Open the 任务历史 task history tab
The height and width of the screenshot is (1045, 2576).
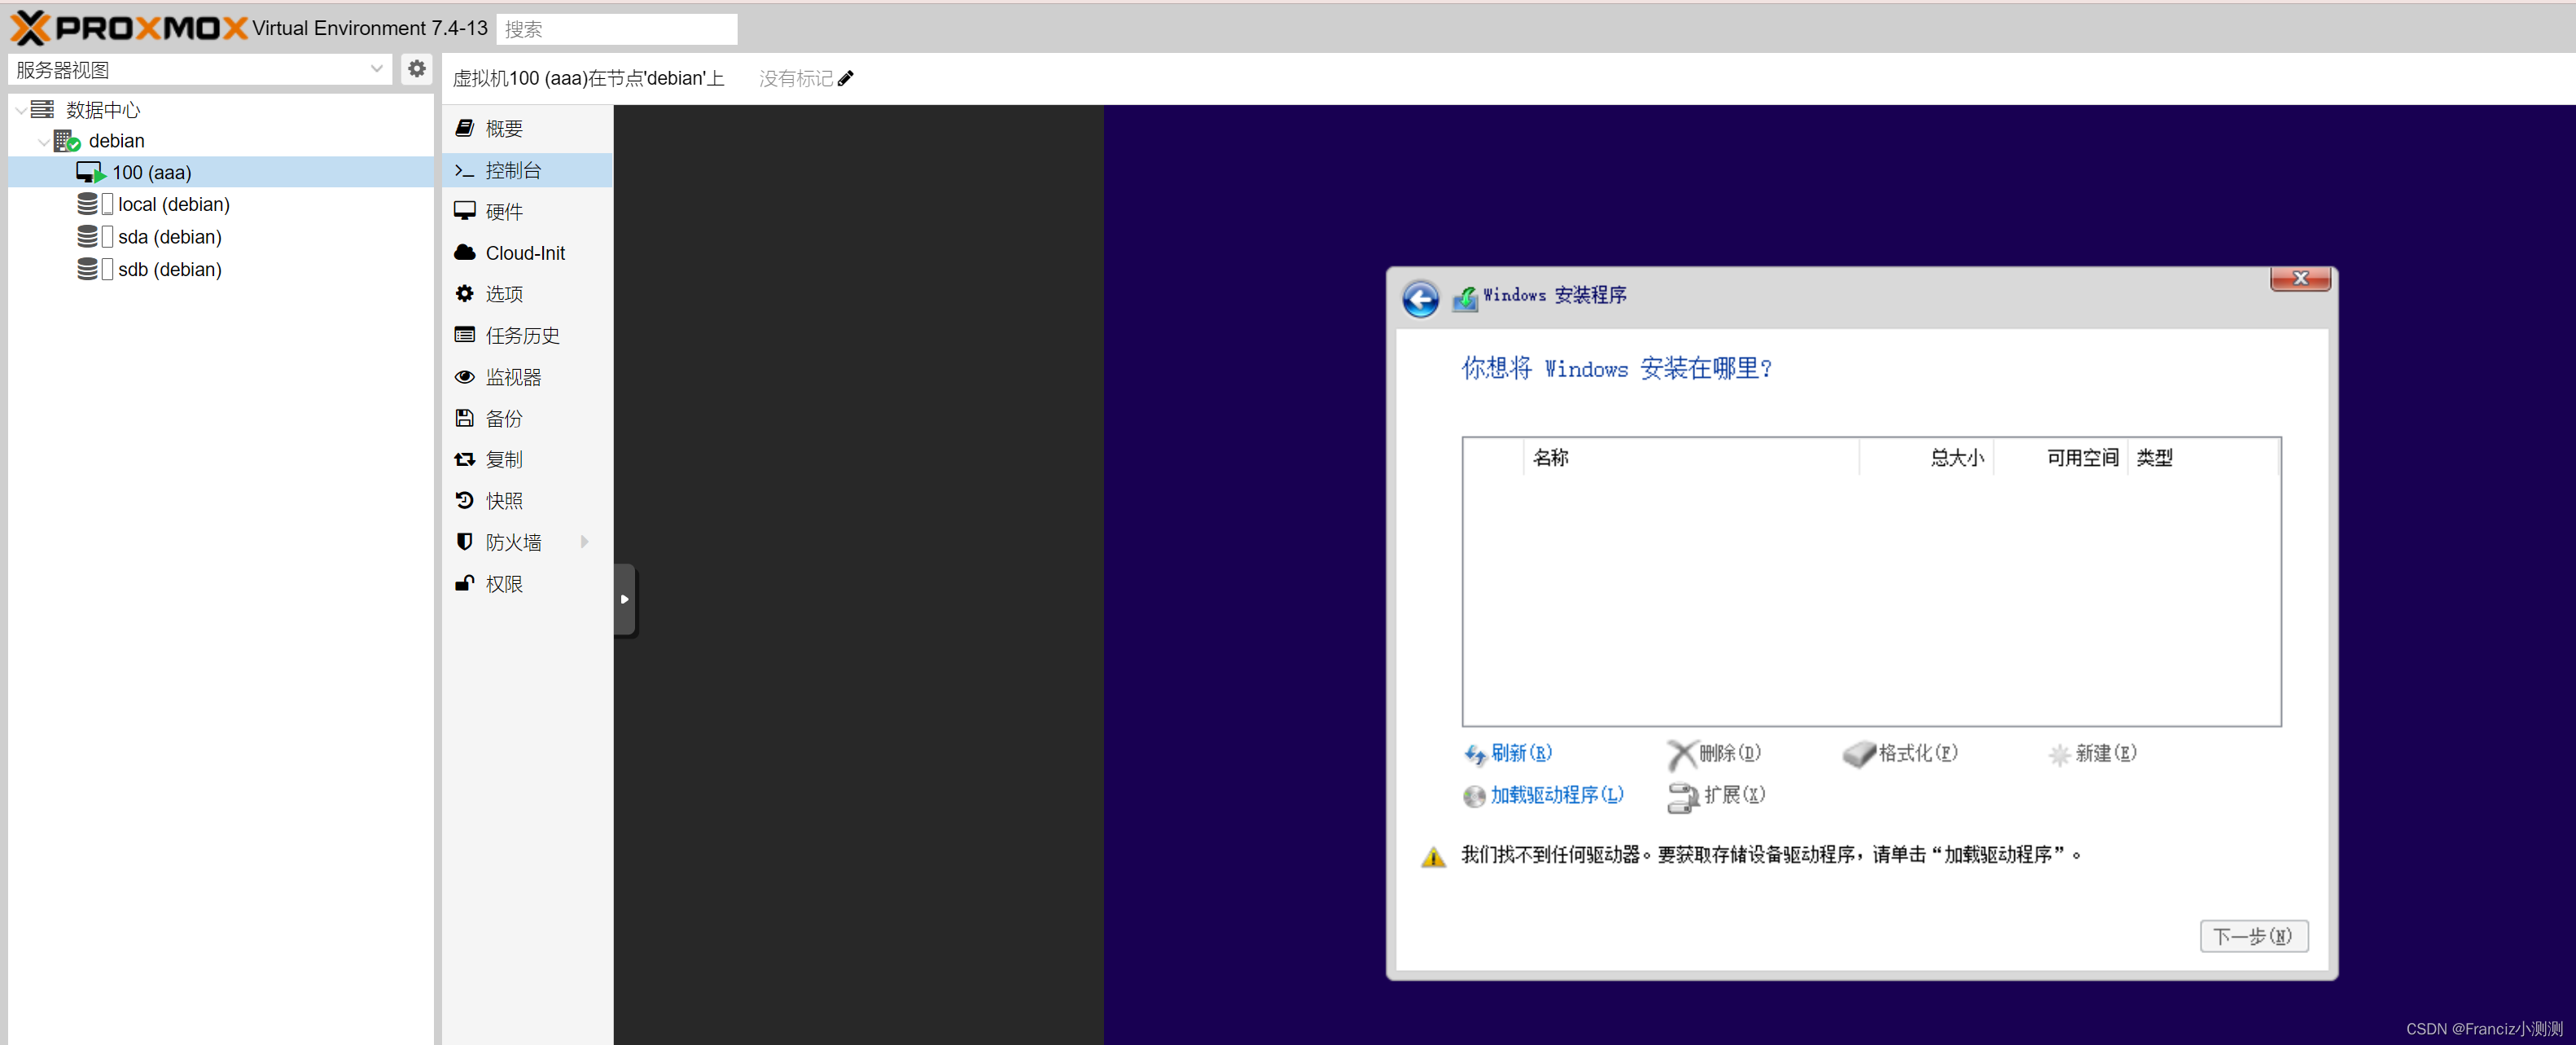pyautogui.click(x=527, y=335)
